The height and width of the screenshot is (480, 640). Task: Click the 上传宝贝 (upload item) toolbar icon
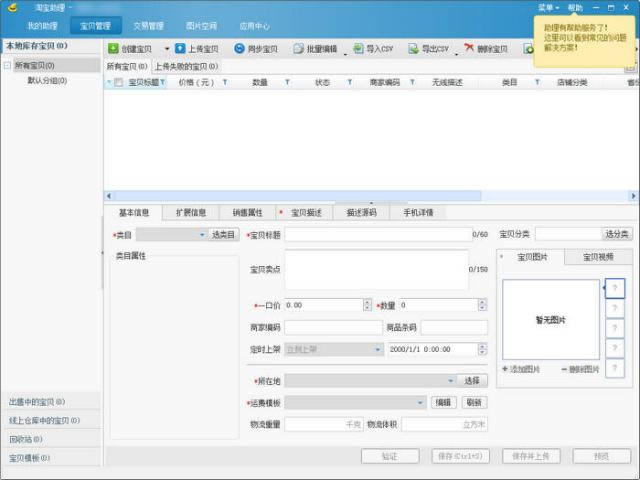(x=180, y=48)
